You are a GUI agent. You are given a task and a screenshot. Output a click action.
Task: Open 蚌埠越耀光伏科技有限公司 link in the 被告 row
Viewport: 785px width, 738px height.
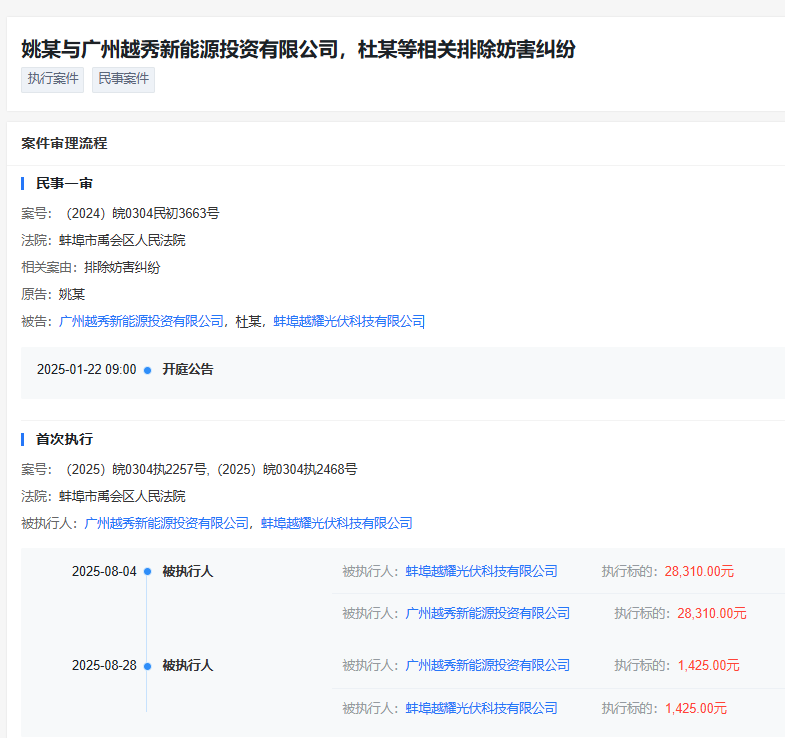349,321
